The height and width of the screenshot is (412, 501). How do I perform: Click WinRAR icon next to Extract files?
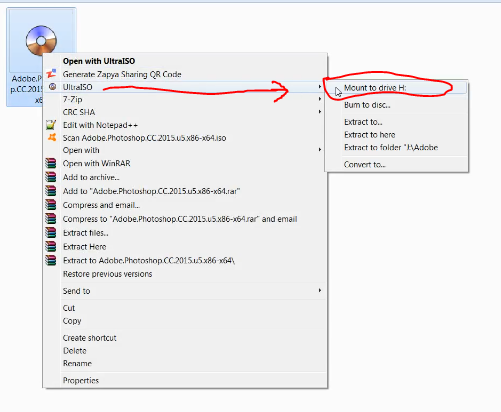tap(51, 232)
